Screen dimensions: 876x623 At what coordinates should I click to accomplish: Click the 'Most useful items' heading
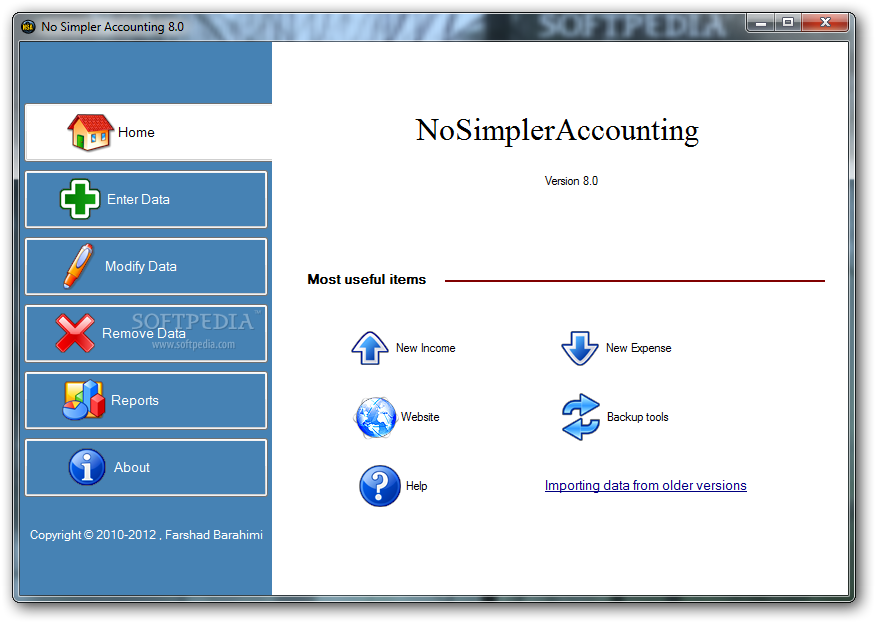(366, 279)
